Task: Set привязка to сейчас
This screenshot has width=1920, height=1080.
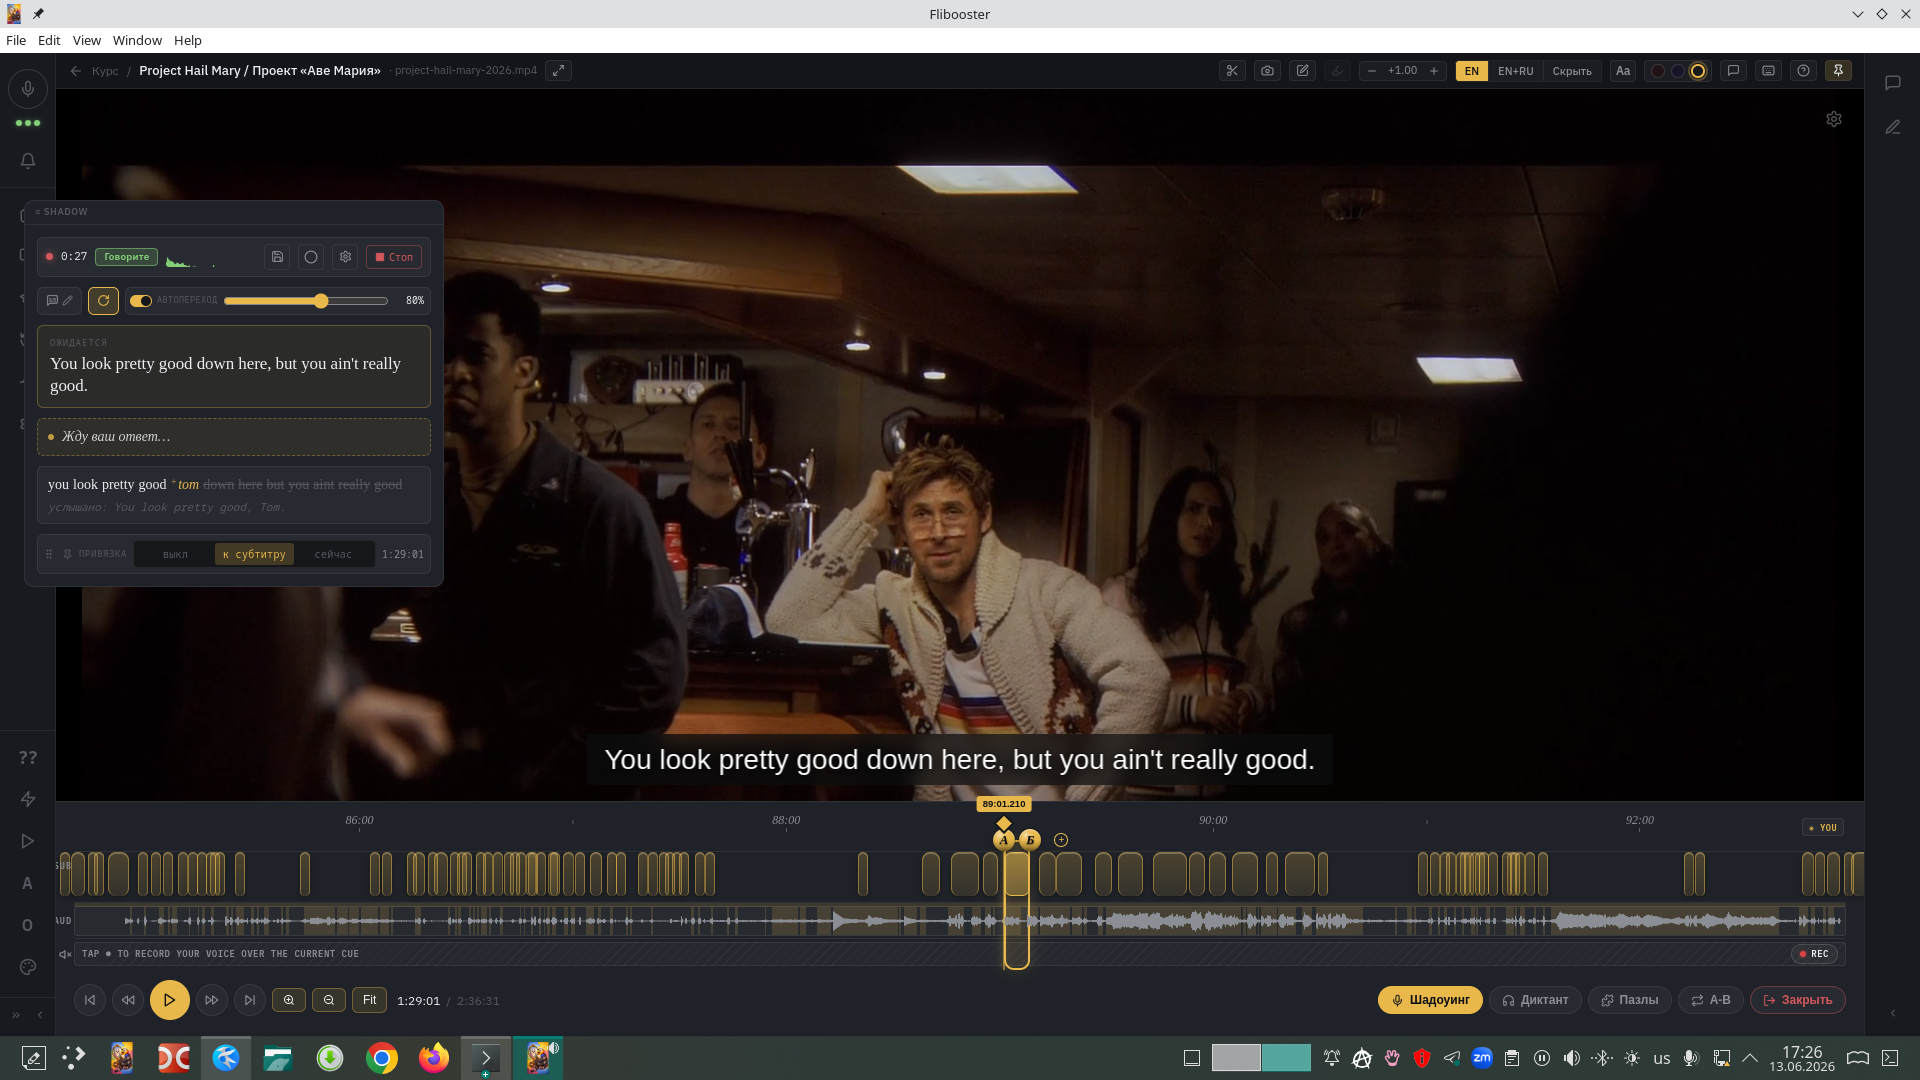Action: 333,554
